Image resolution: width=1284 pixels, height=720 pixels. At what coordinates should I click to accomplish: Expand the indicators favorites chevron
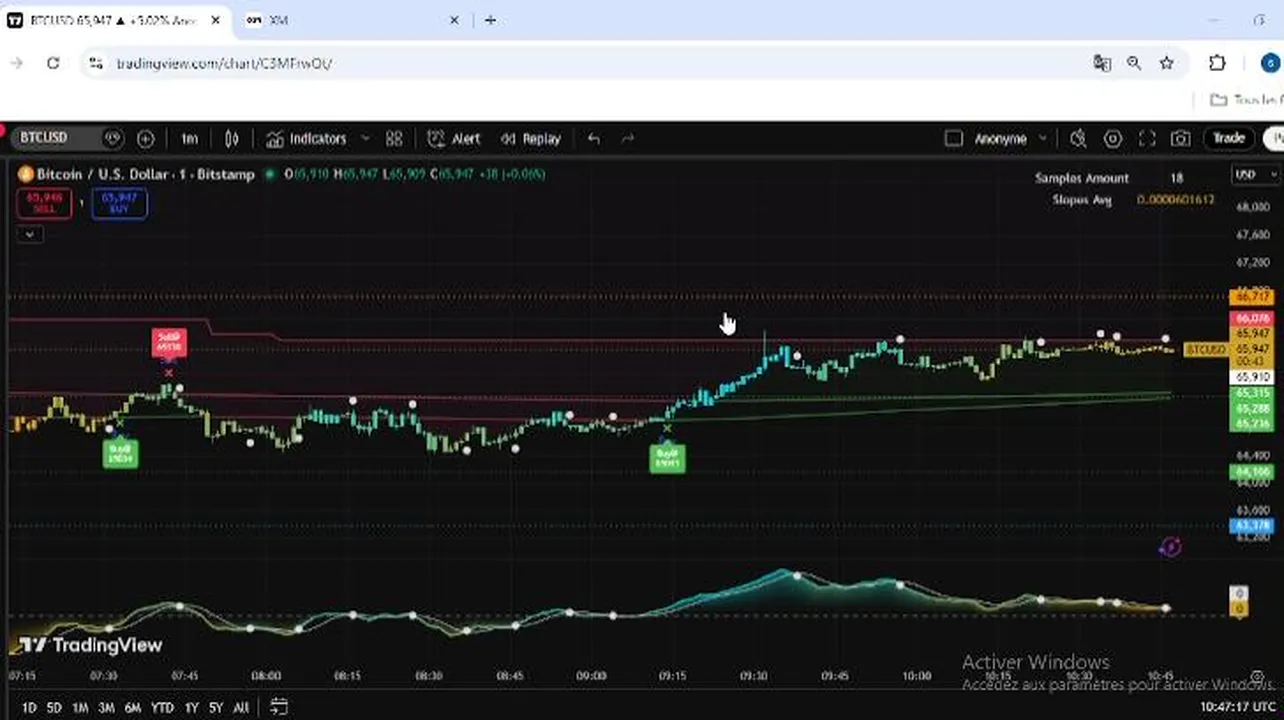point(365,139)
